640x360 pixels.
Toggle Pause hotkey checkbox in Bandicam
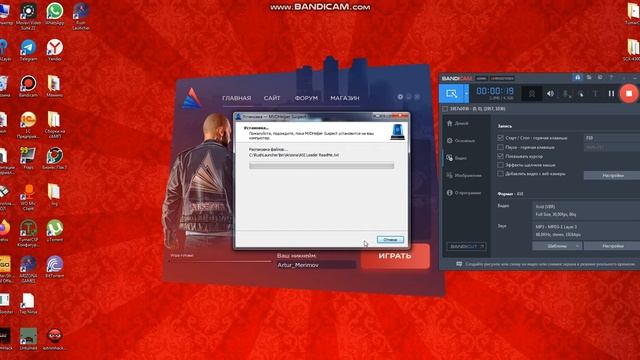[x=500, y=147]
